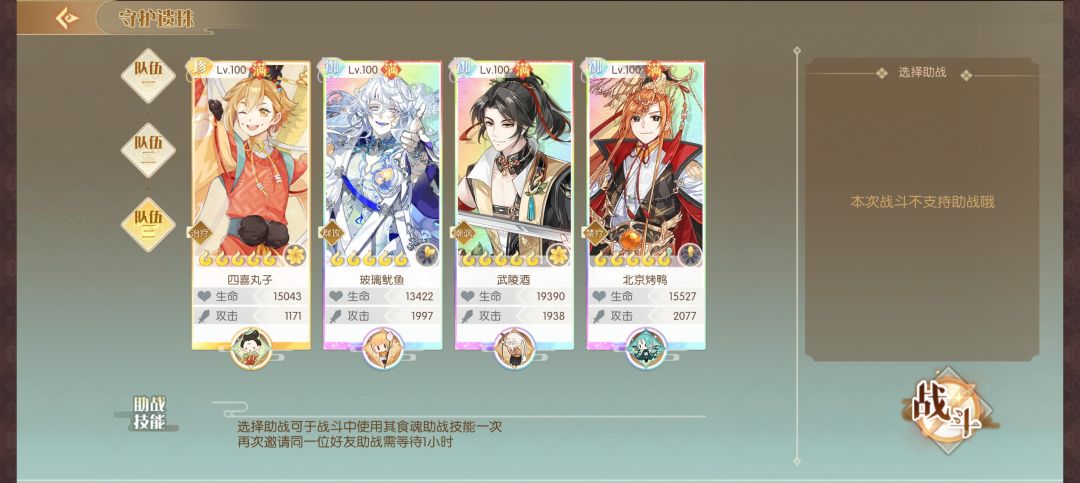Select the 队伍三 team tab
1080x483 pixels.
click(148, 225)
